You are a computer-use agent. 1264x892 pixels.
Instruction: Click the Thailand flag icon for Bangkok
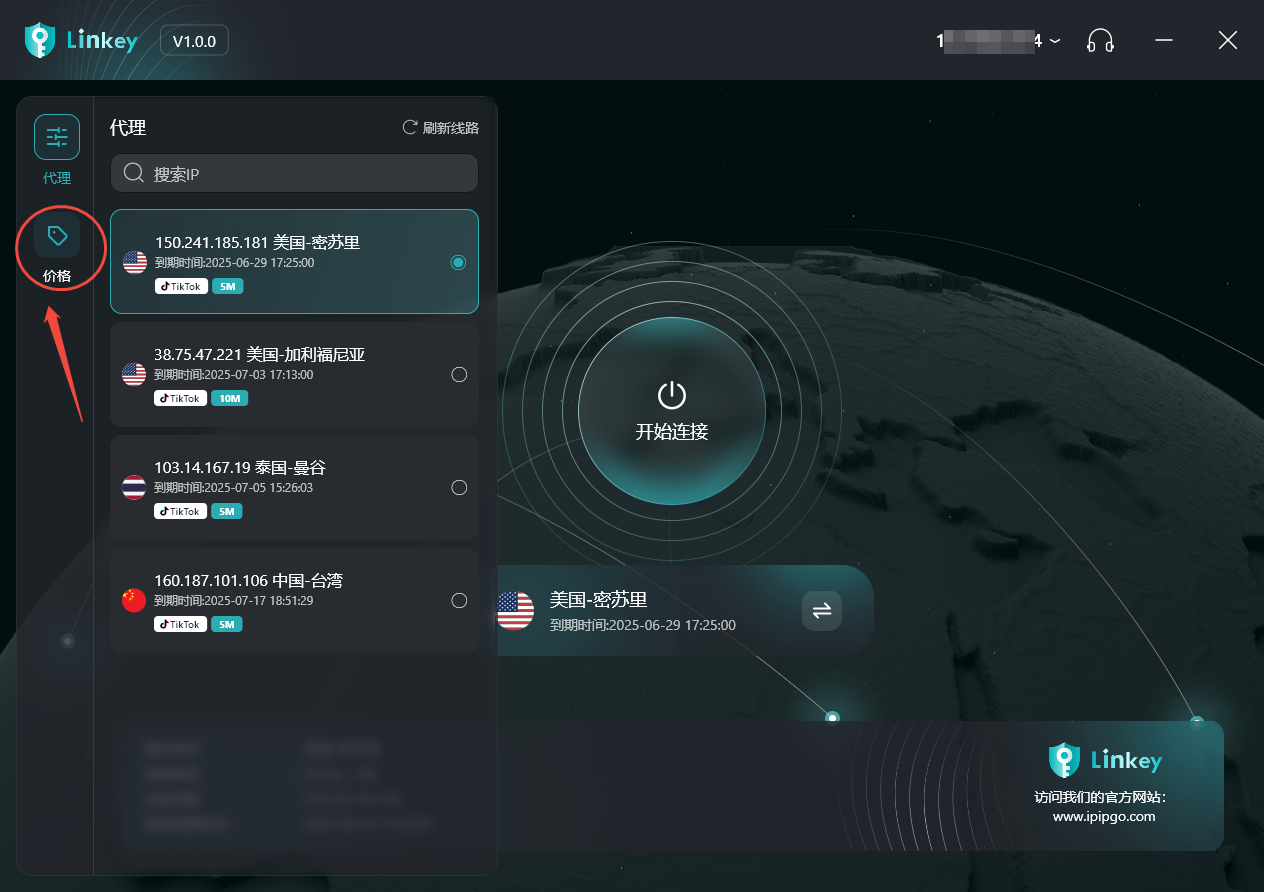134,487
